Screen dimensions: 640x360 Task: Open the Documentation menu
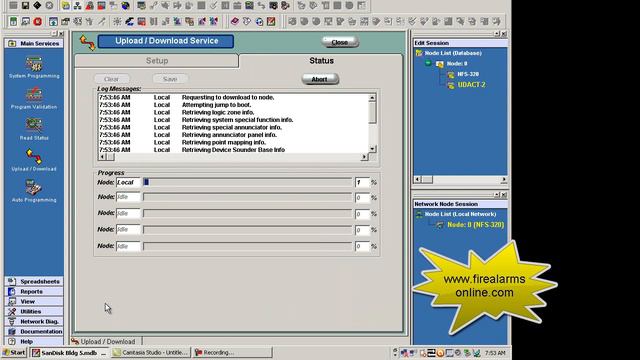[x=34, y=331]
